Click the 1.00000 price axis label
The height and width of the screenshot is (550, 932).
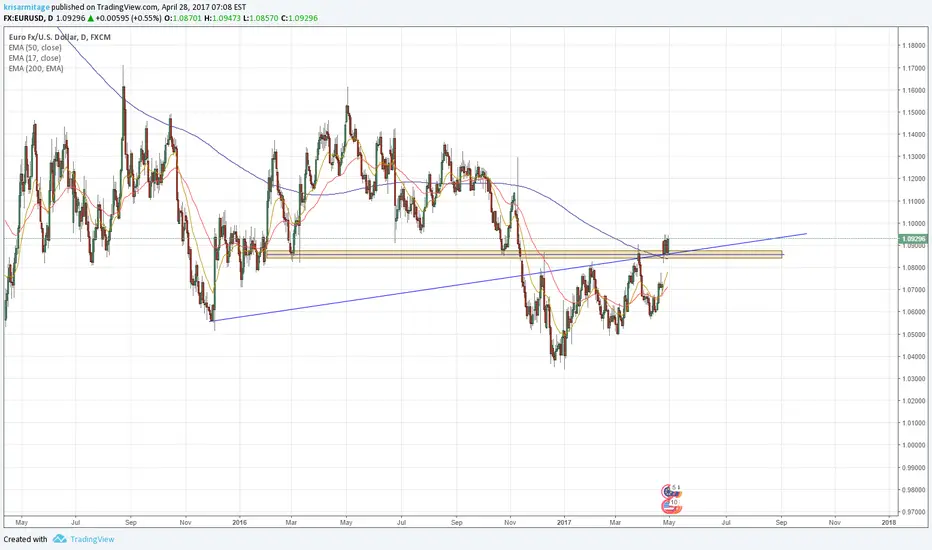[914, 445]
